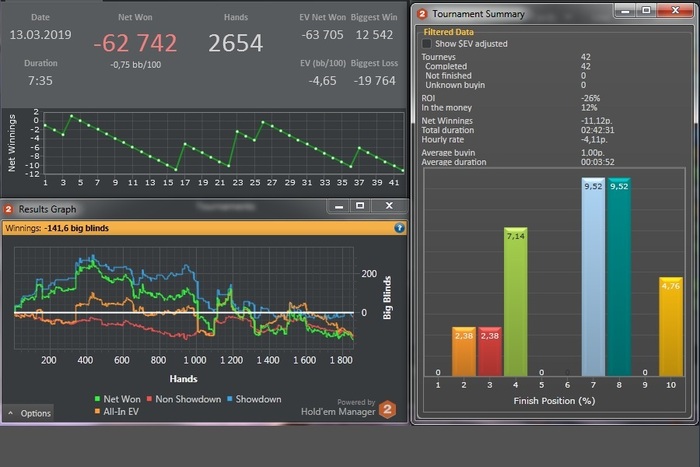The width and height of the screenshot is (700, 467).
Task: Maximize the Results Graph window
Action: coord(360,206)
